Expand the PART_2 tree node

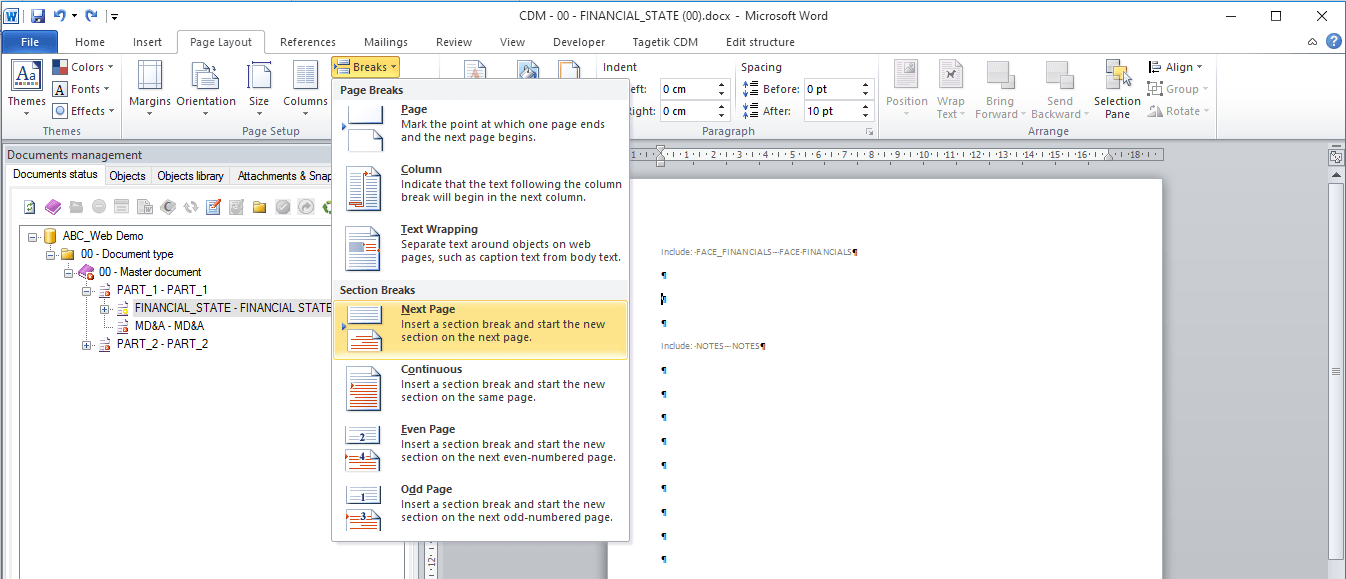[x=87, y=344]
